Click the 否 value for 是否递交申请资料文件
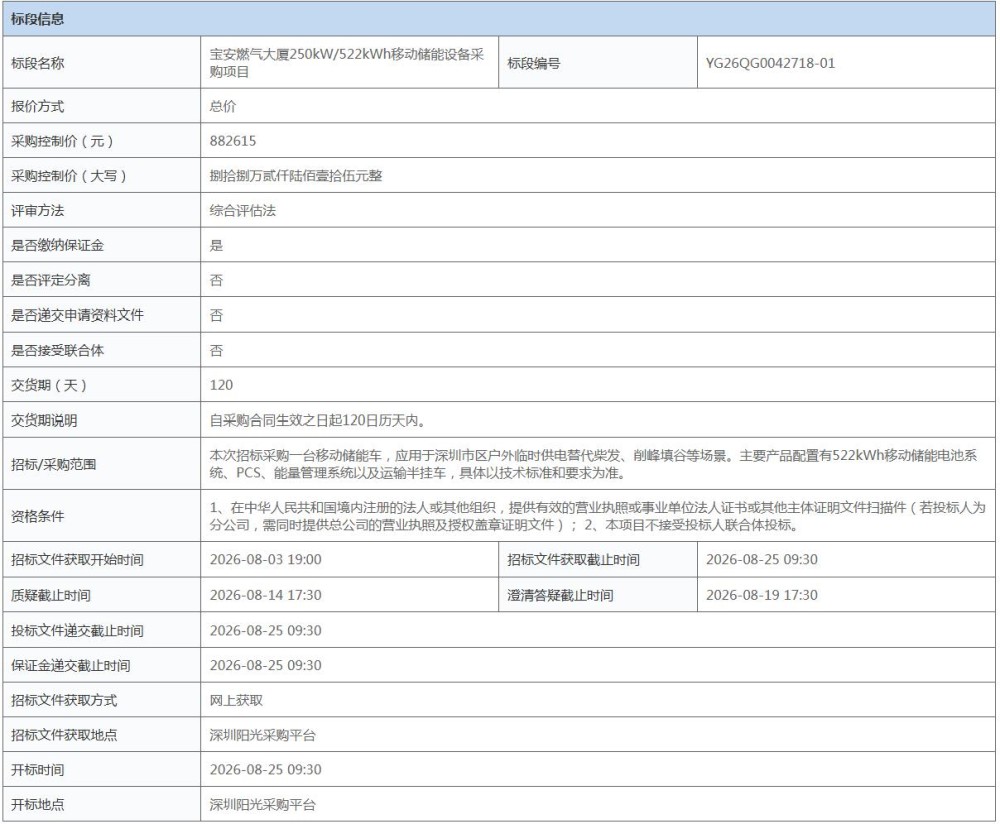The image size is (1000, 824). pos(216,315)
